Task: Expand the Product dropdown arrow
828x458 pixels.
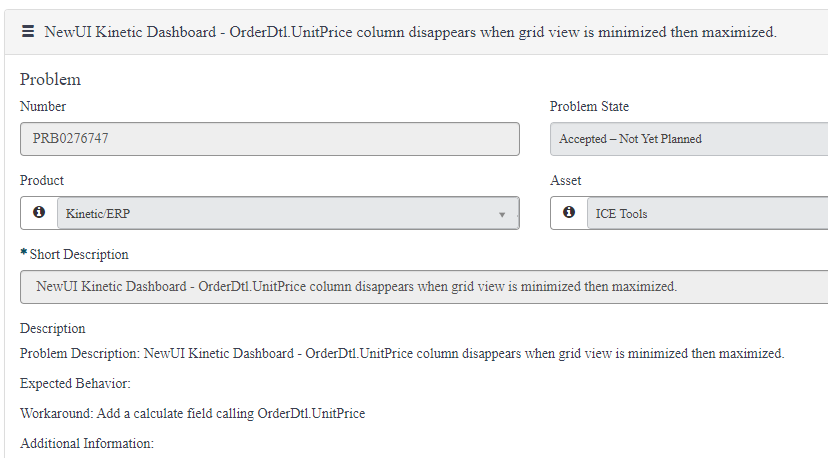Action: click(x=502, y=214)
